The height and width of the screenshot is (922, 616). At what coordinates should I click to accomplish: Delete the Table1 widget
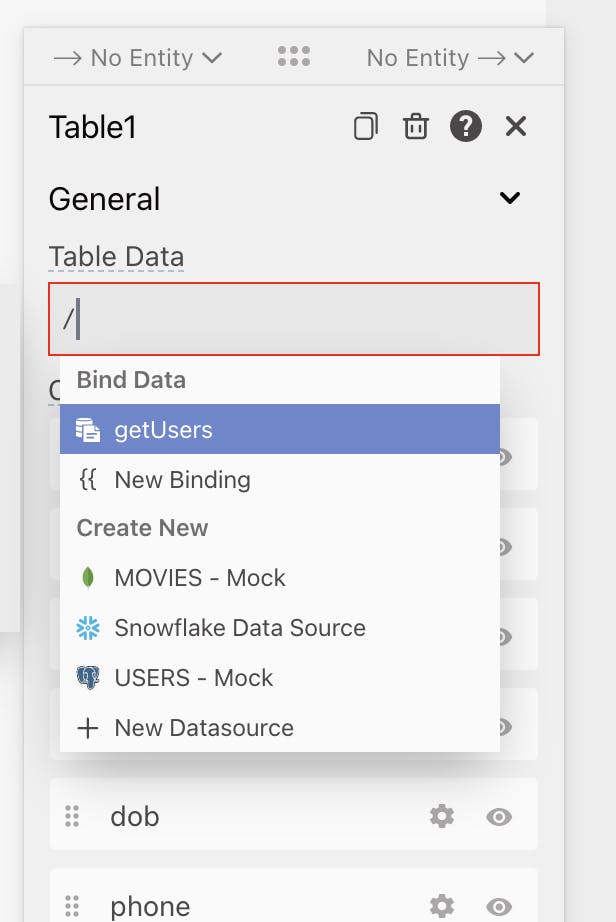tap(416, 127)
